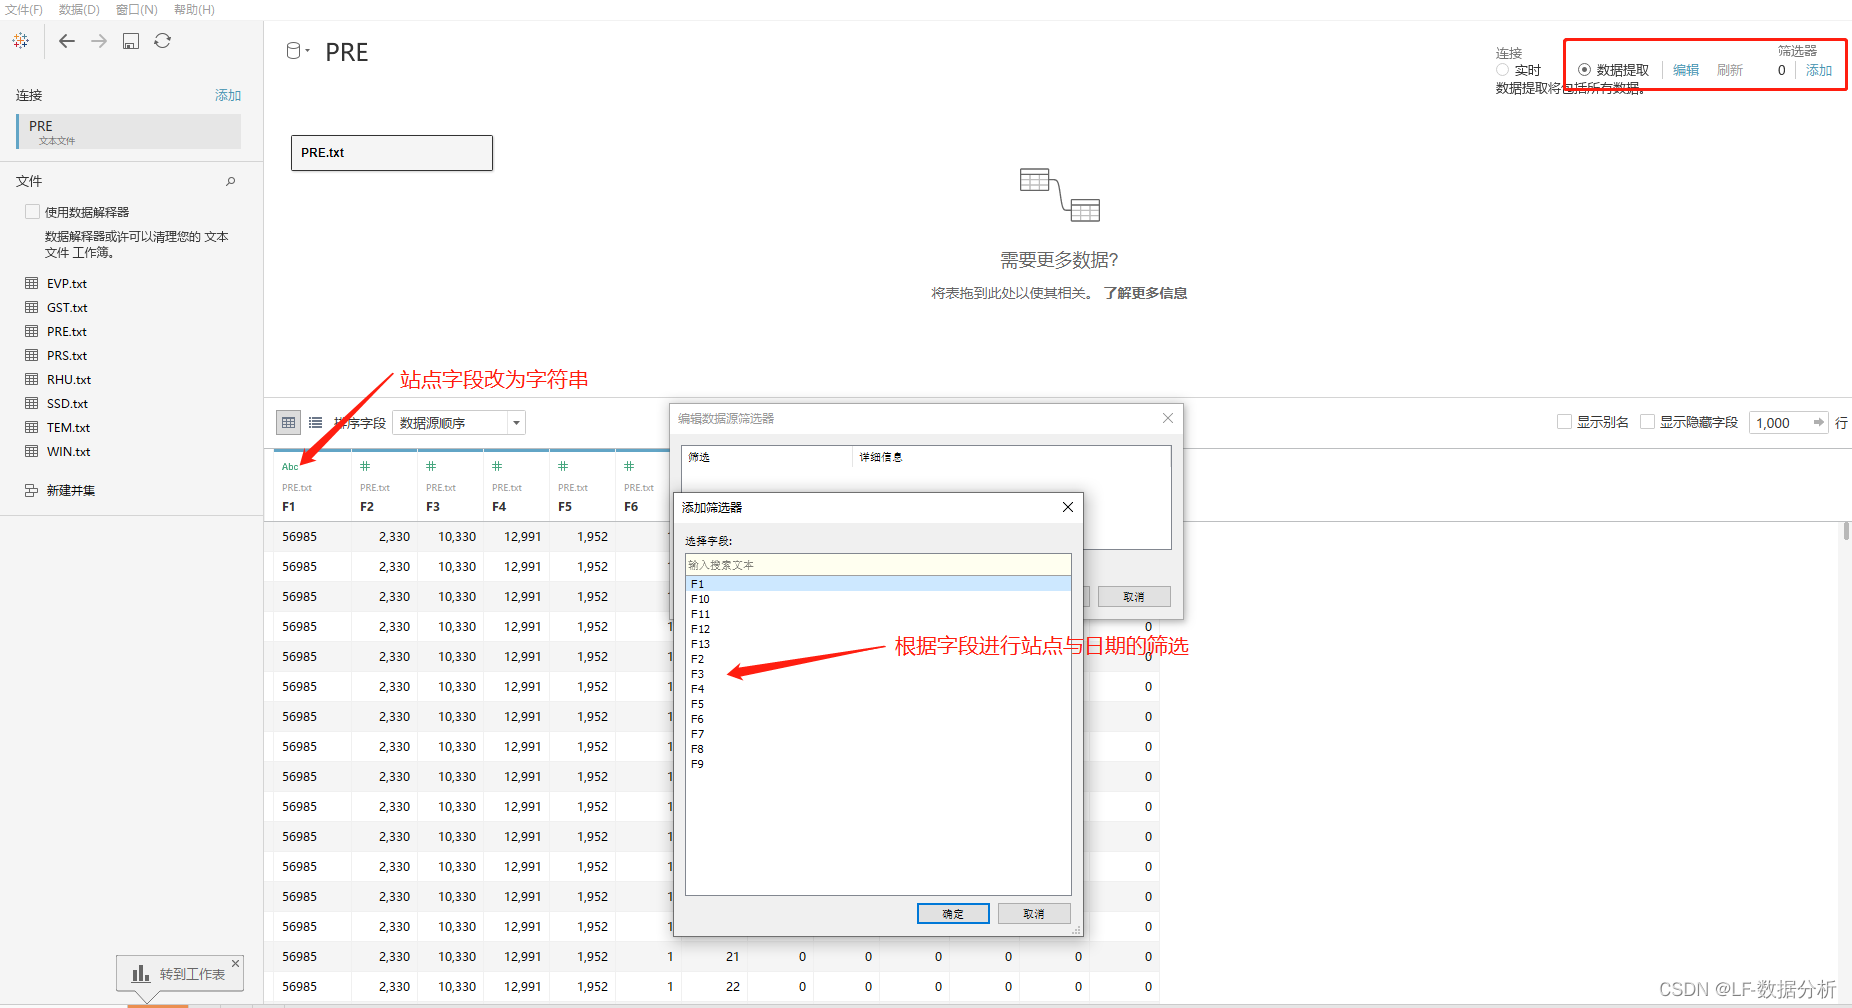The image size is (1852, 1008).
Task: Click 取消 in 编辑数据源筛选器 dialog
Action: (1134, 597)
